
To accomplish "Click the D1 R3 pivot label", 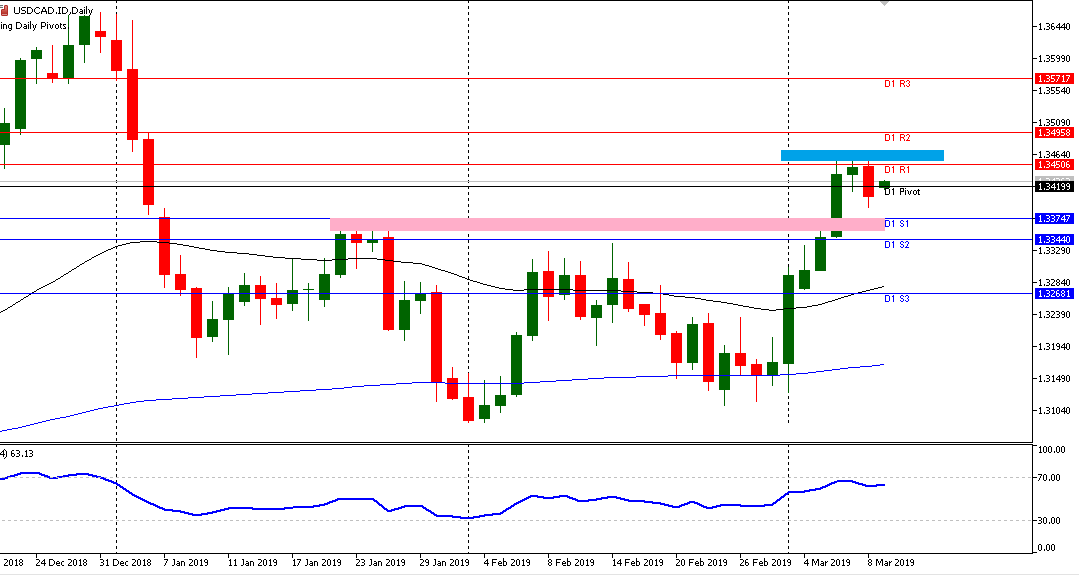I will (897, 84).
